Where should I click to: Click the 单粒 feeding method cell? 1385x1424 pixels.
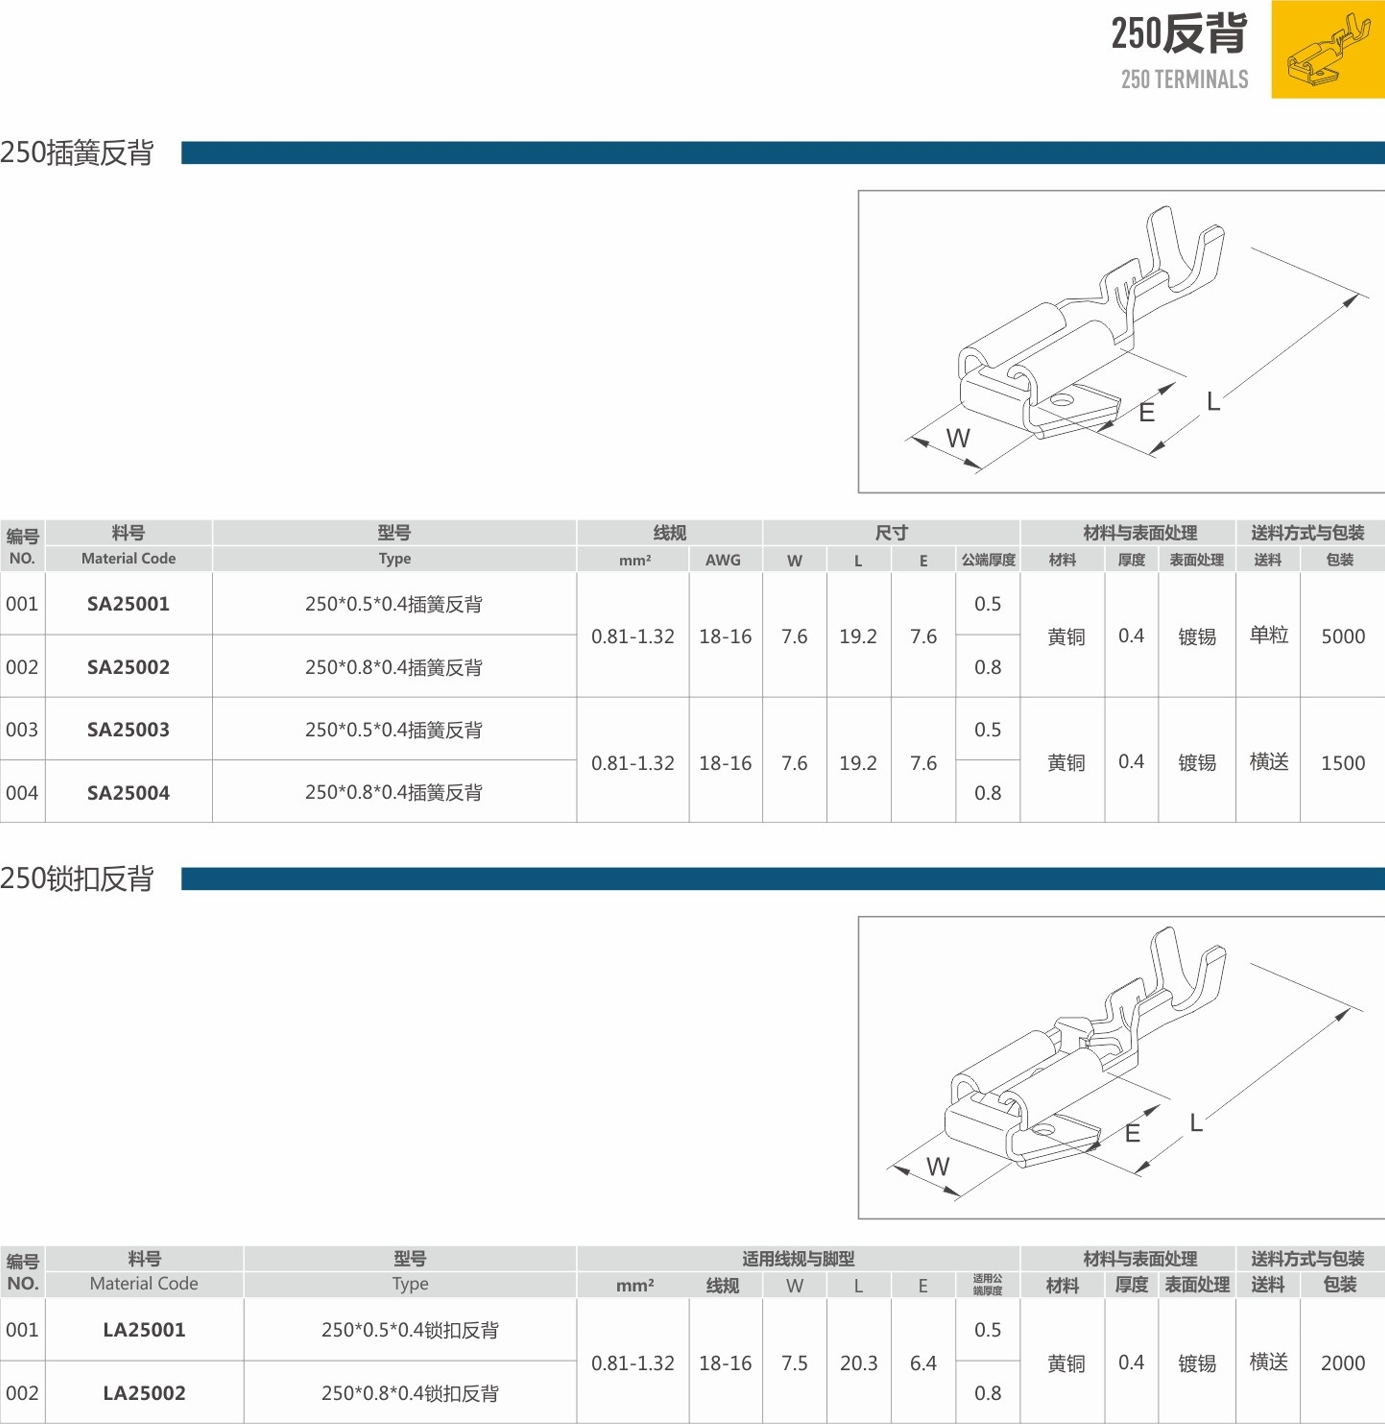coord(1268,636)
